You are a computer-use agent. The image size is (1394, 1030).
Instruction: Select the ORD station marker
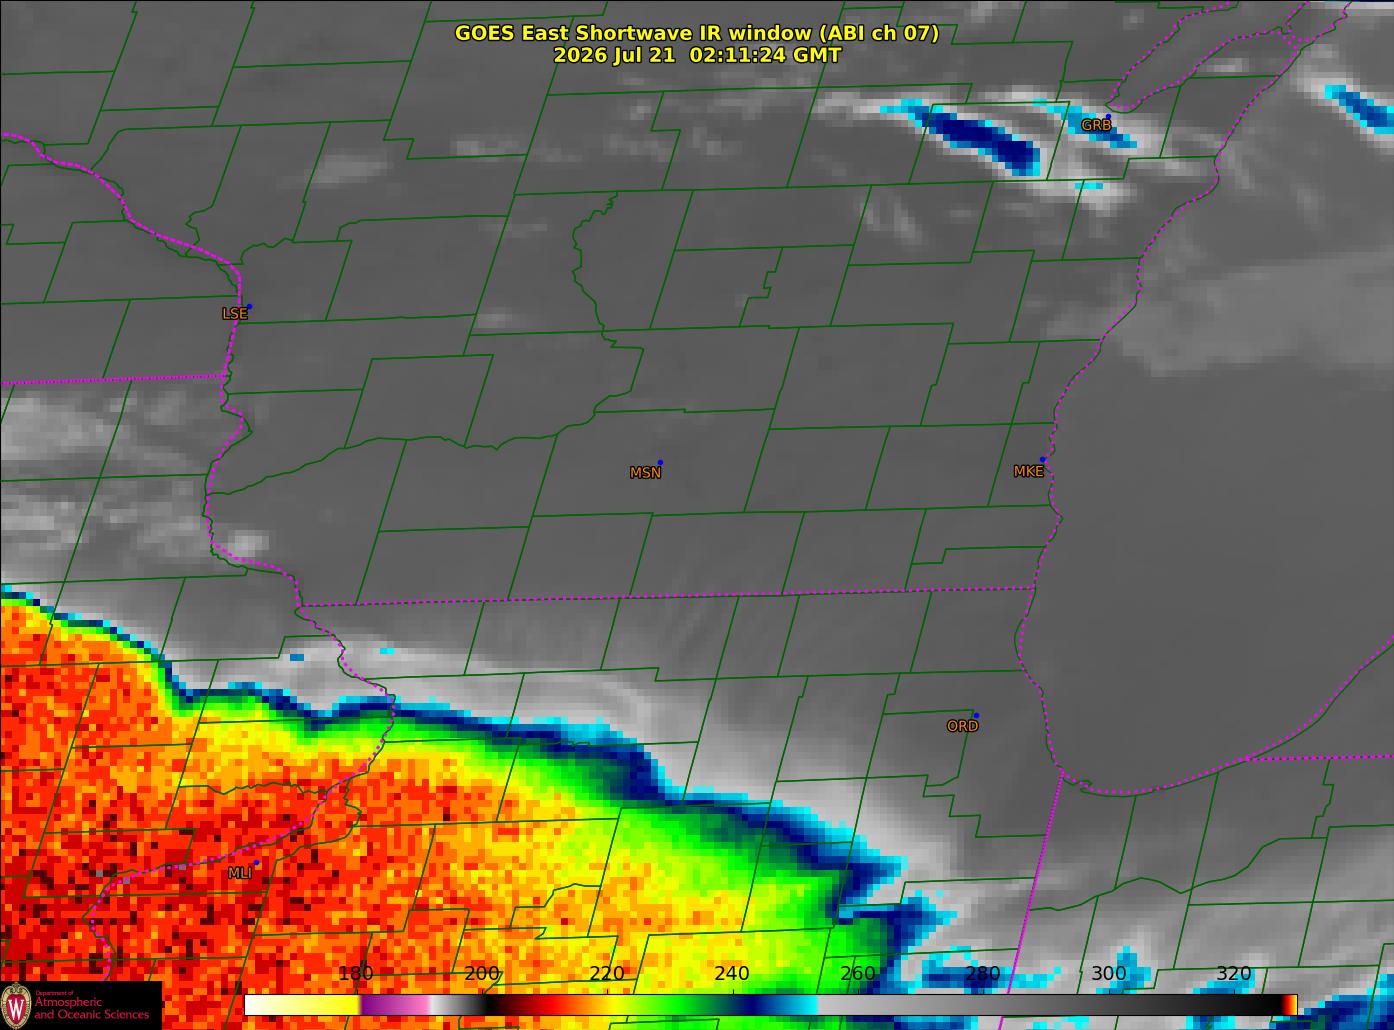pos(976,715)
